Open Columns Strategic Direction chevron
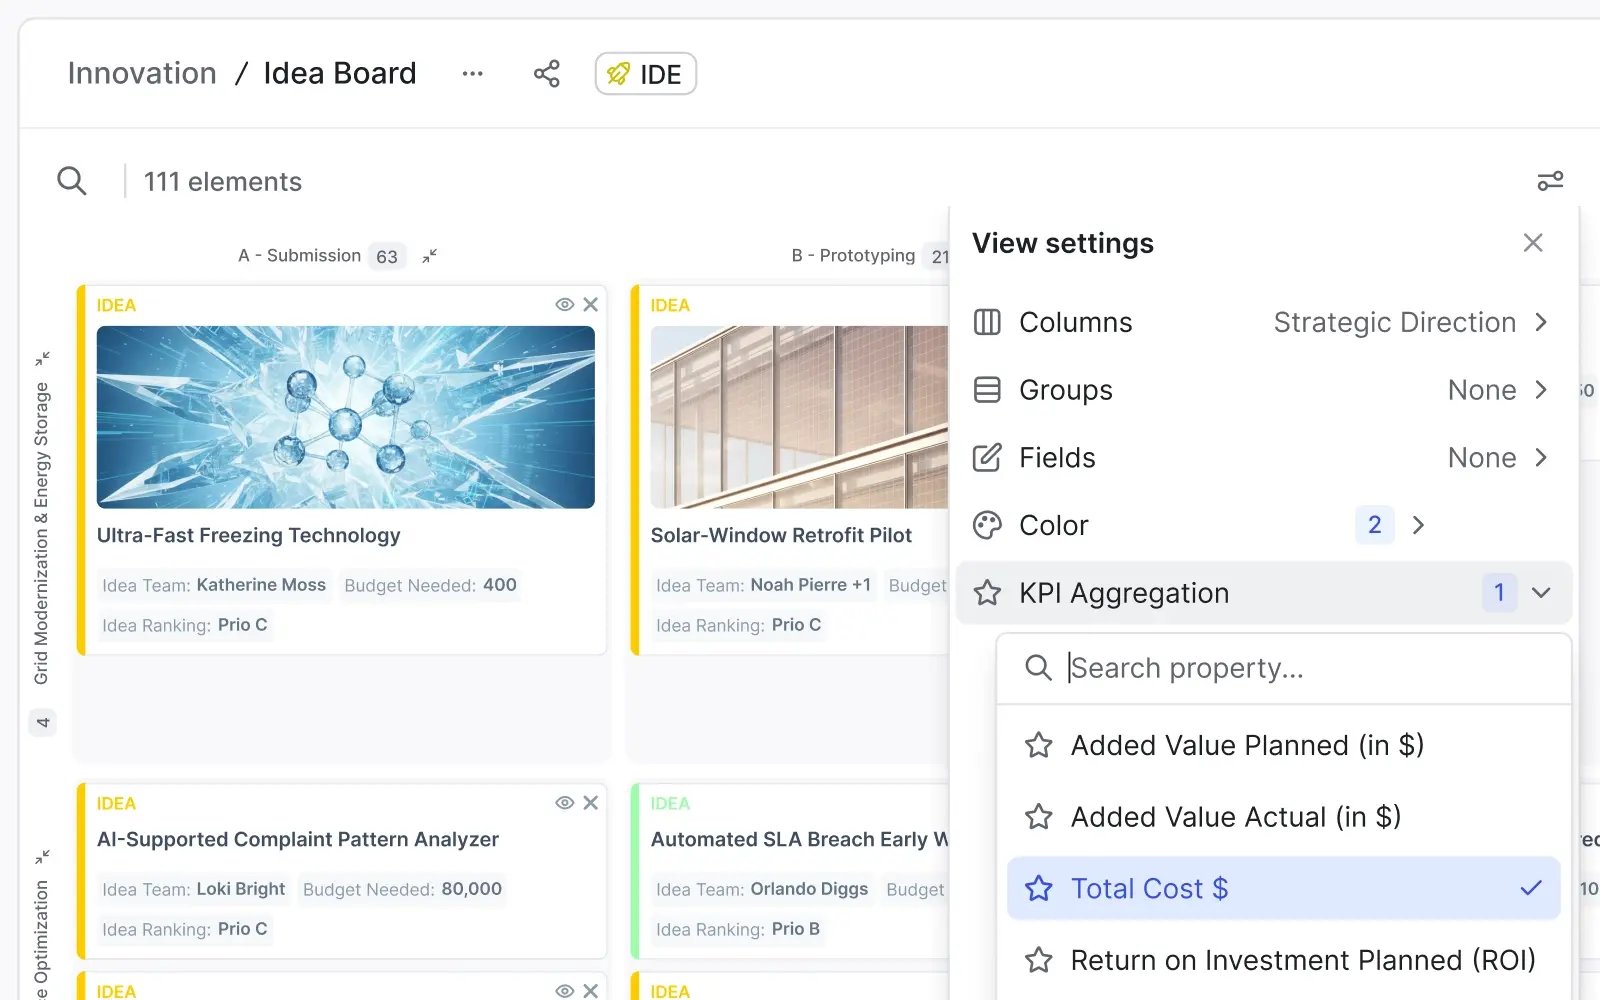Viewport: 1600px width, 1000px height. (1541, 322)
